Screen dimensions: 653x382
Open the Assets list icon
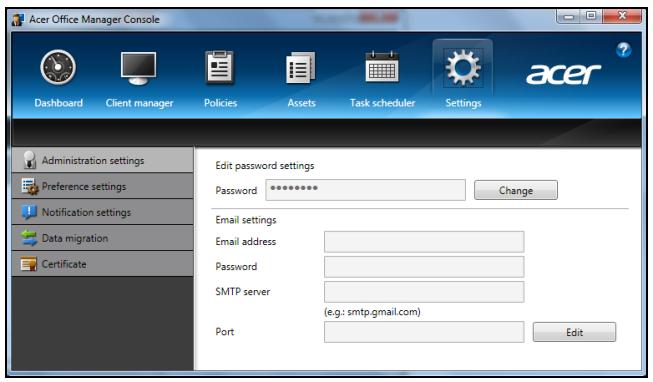pos(301,67)
